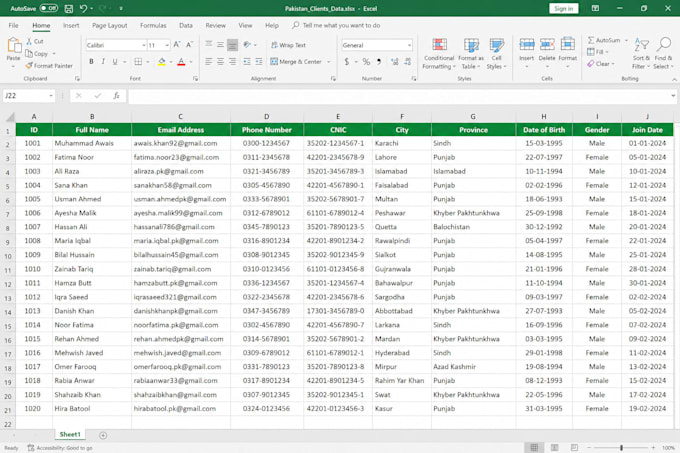Open Conditional Formatting
The height and width of the screenshot is (453, 680).
(x=439, y=54)
